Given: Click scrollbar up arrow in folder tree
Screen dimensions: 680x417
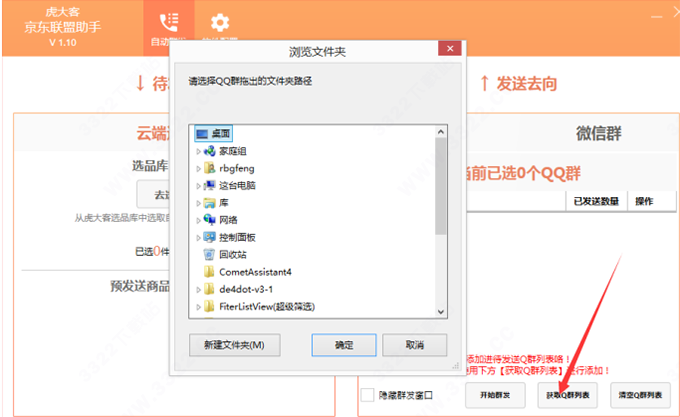Looking at the screenshot, I should click(441, 131).
